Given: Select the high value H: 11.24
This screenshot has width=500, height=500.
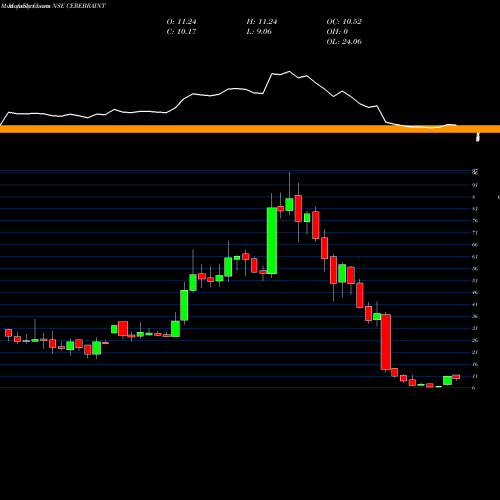Looking at the screenshot, I should (x=262, y=22).
